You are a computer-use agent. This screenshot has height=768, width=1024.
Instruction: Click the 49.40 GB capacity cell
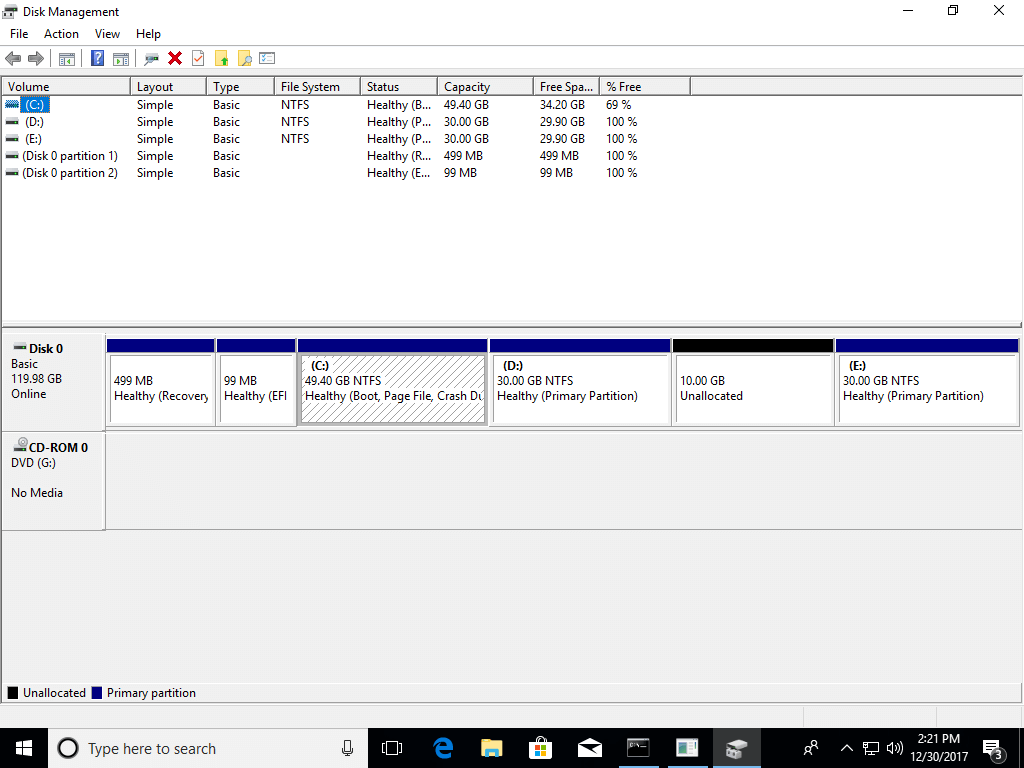pyautogui.click(x=466, y=104)
